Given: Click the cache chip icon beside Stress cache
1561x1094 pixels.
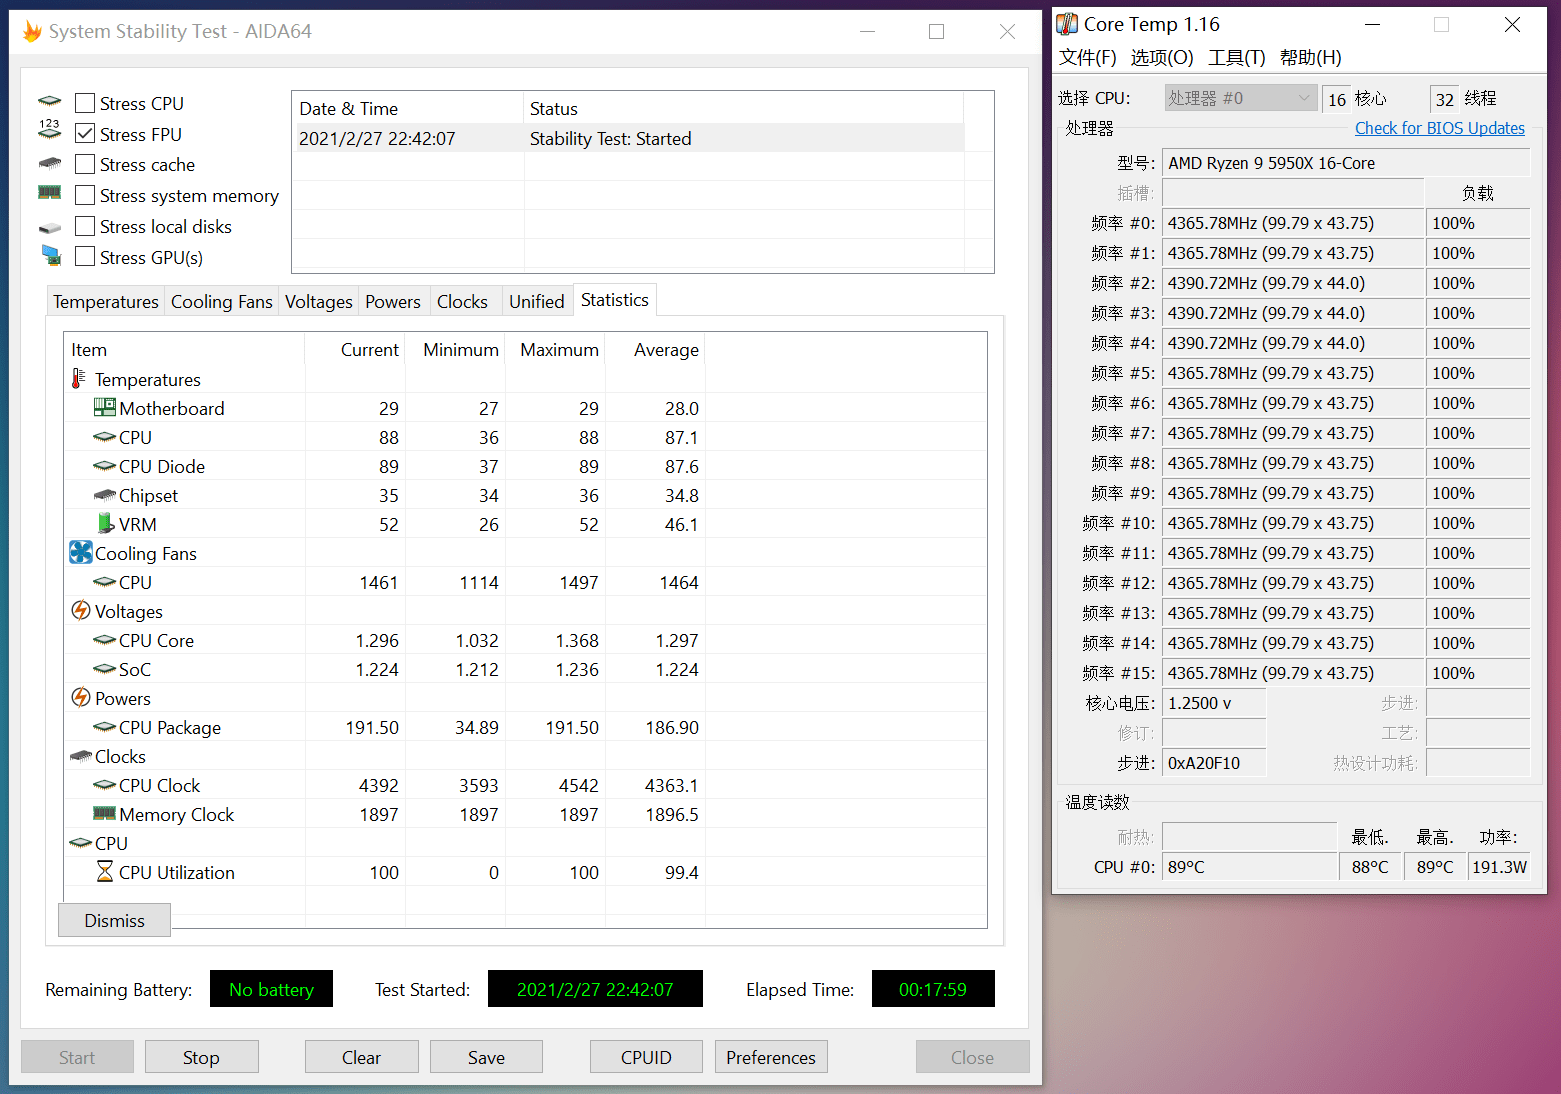Looking at the screenshot, I should 50,163.
